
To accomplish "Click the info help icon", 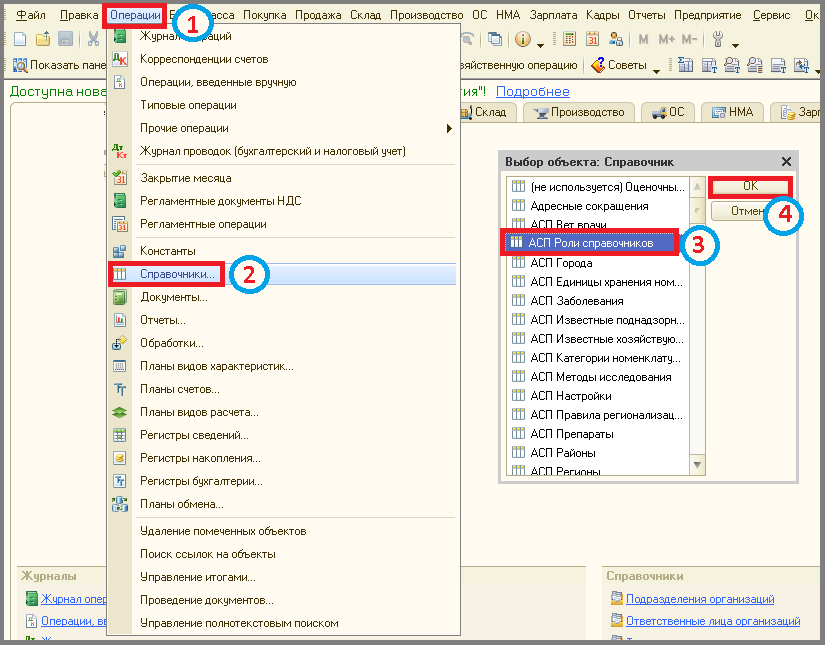I will (x=522, y=39).
